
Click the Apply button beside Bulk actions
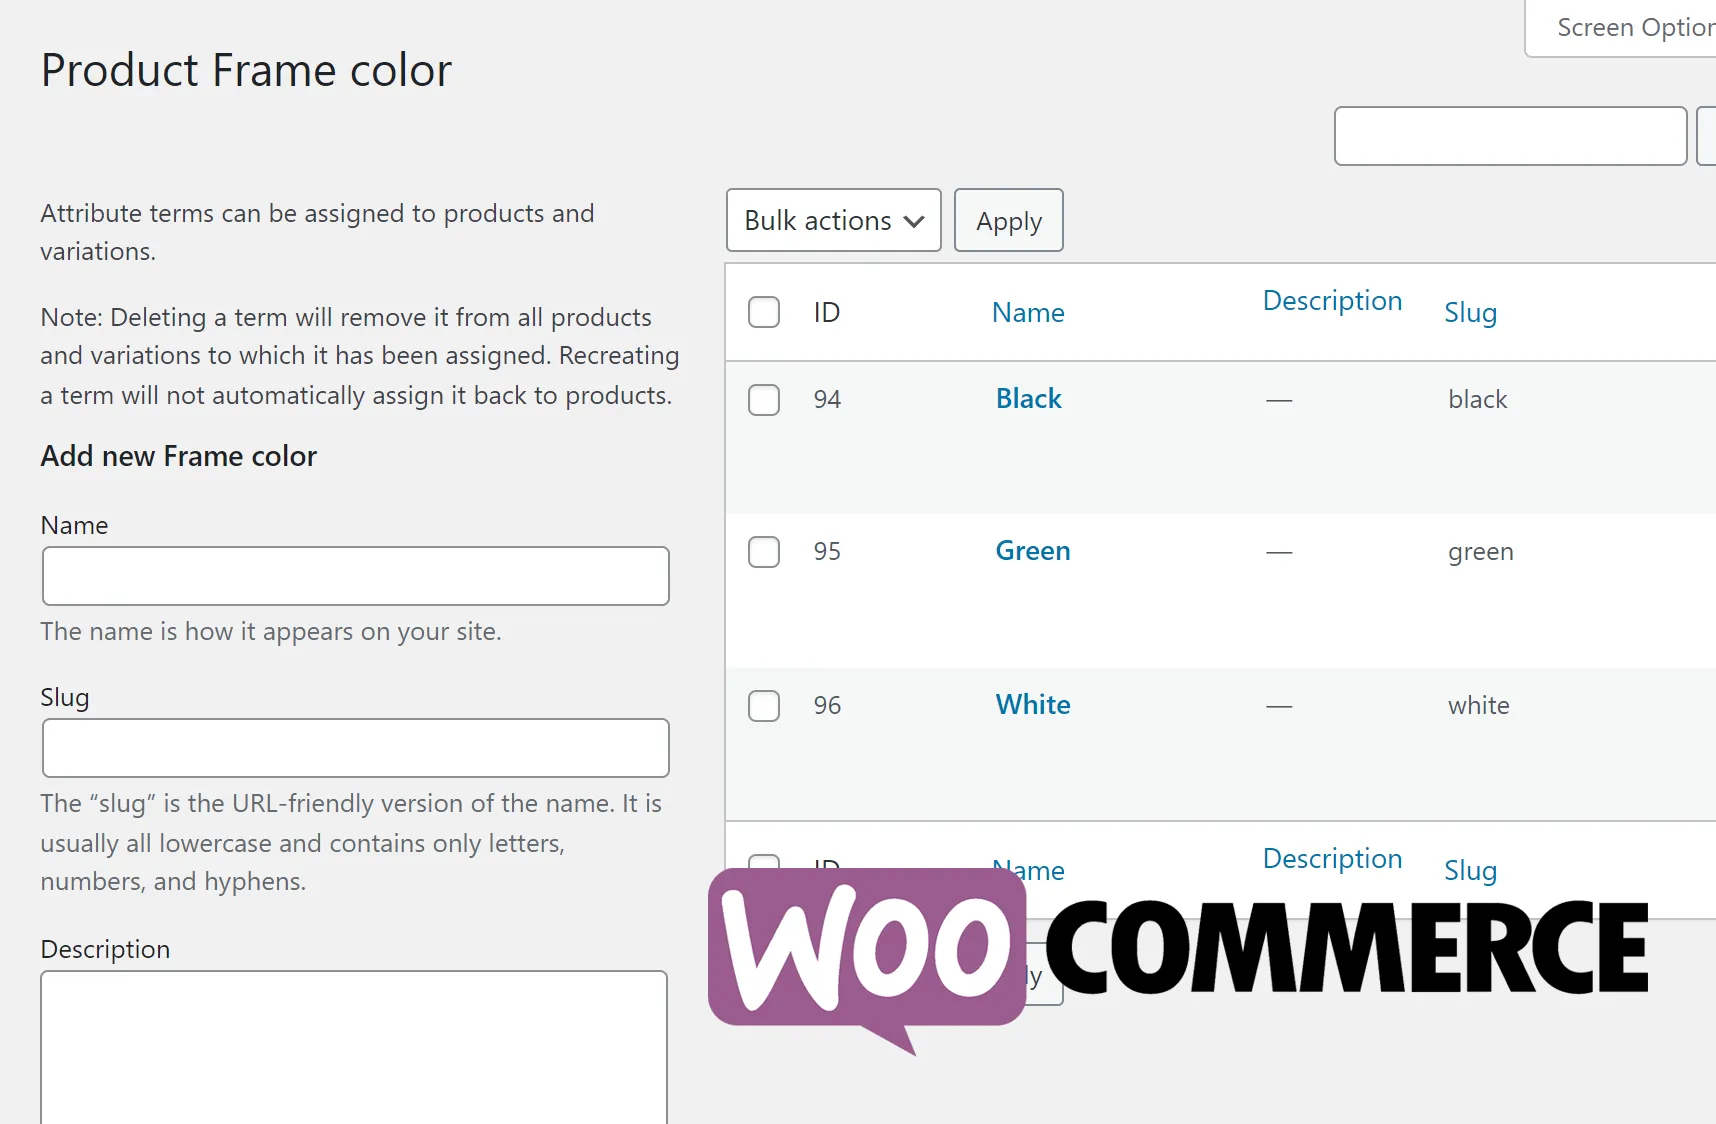point(1008,220)
